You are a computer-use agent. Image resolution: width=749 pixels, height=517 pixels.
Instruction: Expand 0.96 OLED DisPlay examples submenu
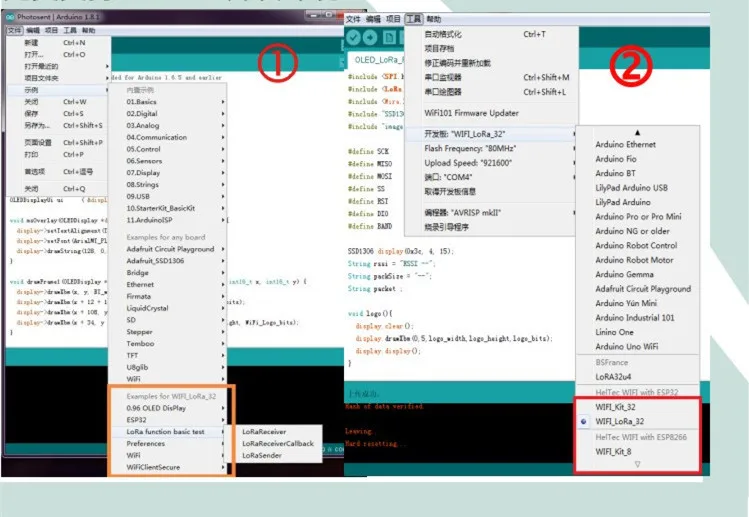pos(168,408)
